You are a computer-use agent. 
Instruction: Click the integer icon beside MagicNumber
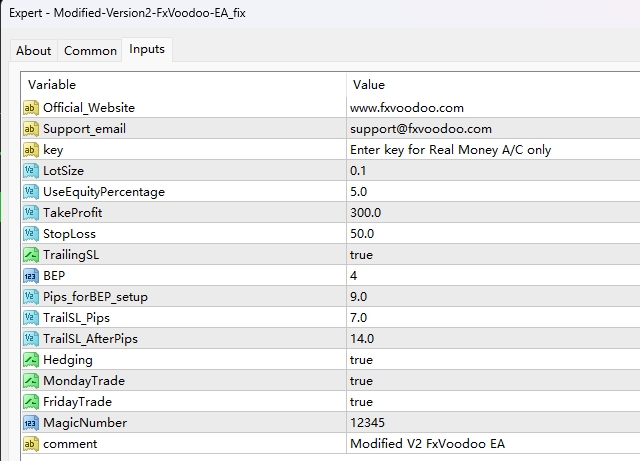click(31, 423)
